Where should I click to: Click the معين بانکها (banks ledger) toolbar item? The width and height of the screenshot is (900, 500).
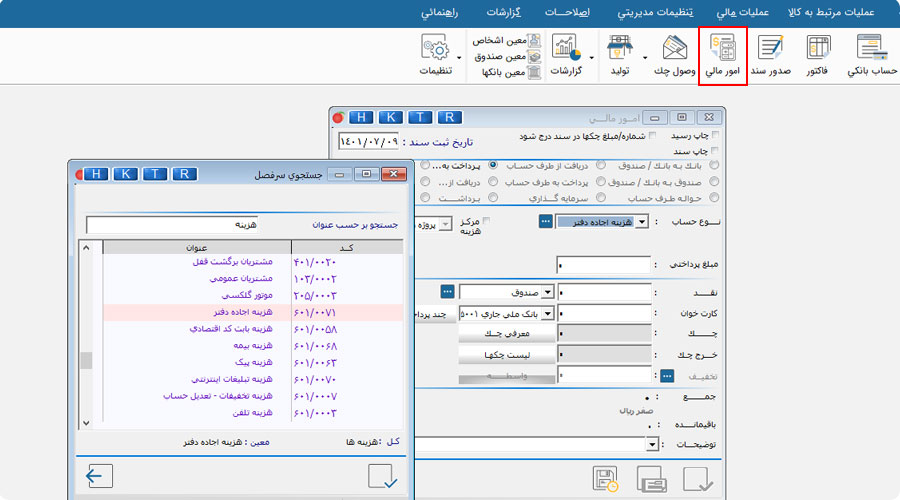[511, 72]
